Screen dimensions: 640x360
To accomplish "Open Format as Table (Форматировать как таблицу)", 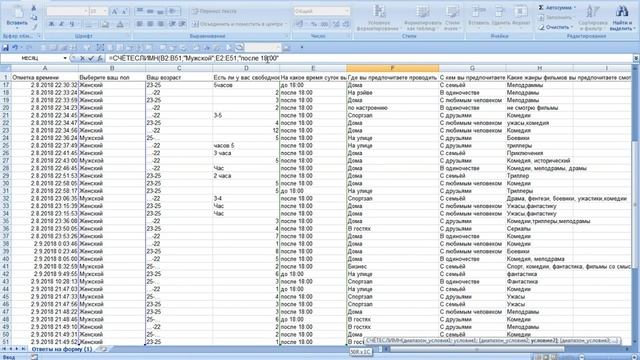I will (x=422, y=18).
